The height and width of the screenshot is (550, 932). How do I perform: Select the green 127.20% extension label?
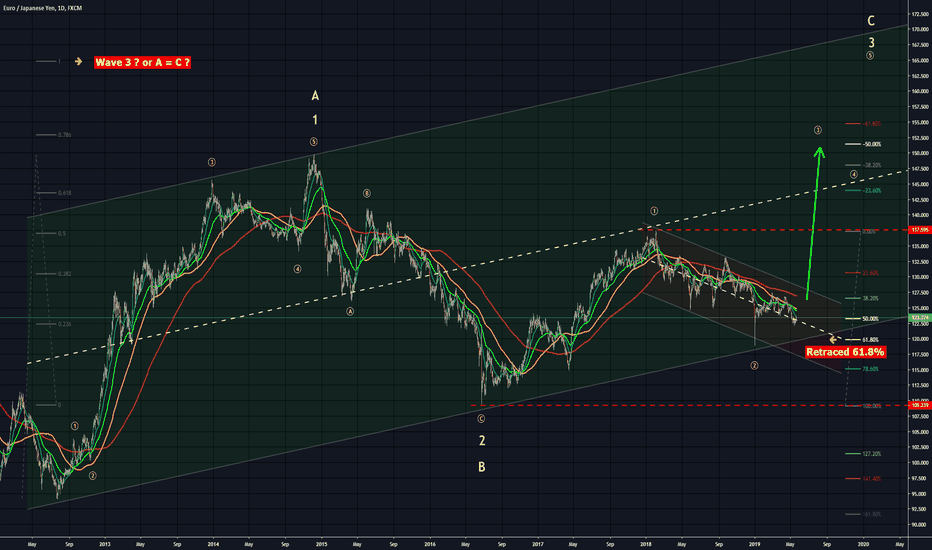(871, 454)
